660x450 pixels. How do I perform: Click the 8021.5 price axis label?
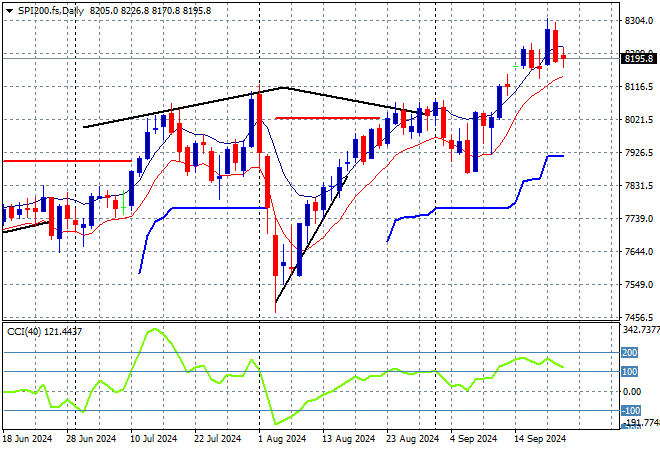(639, 120)
